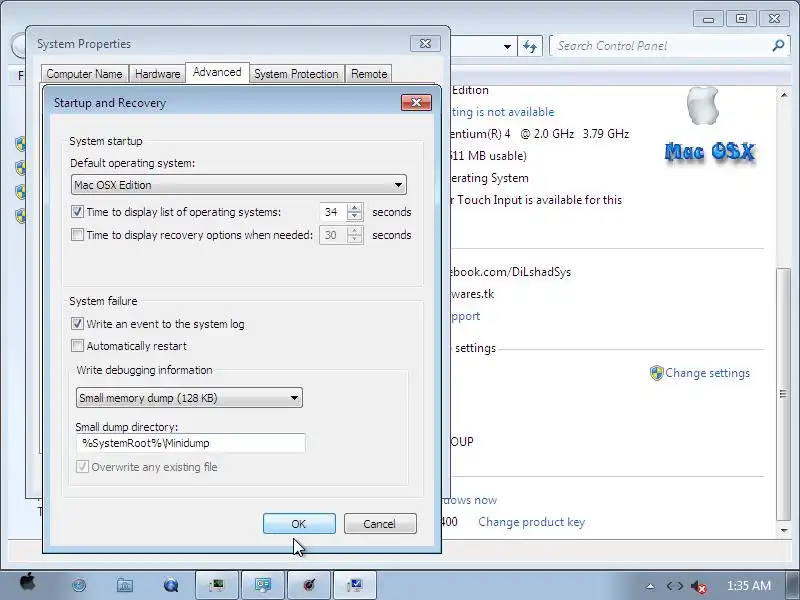The height and width of the screenshot is (600, 800).
Task: Open the red gauge taskbar app
Action: pyautogui.click(x=309, y=585)
